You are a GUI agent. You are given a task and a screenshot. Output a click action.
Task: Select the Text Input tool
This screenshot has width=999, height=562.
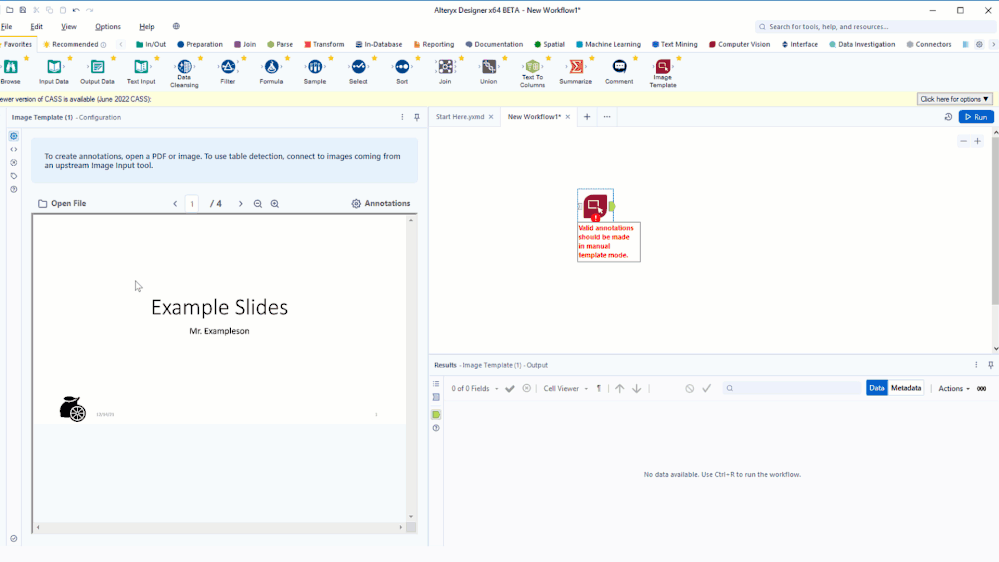point(141,71)
